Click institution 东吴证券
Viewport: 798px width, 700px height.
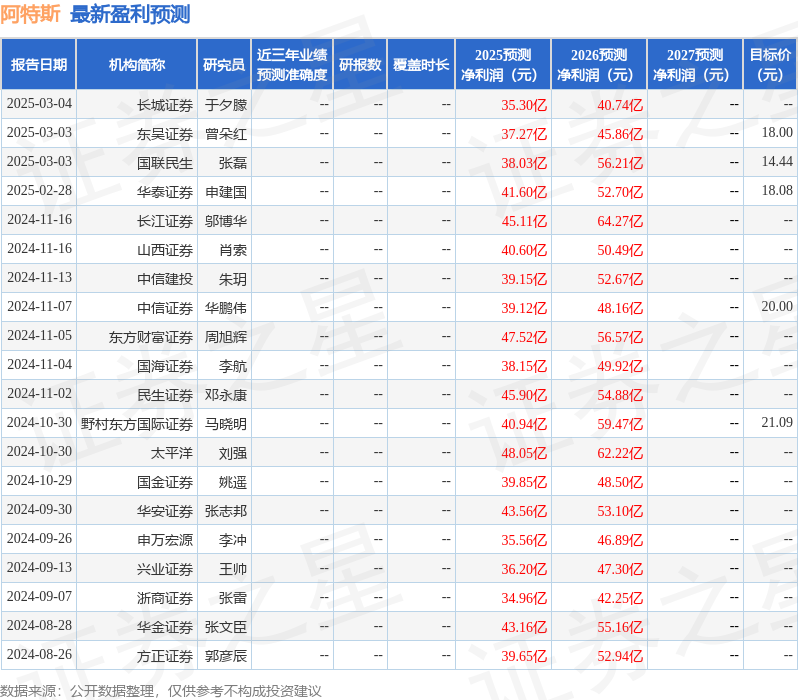click(165, 134)
